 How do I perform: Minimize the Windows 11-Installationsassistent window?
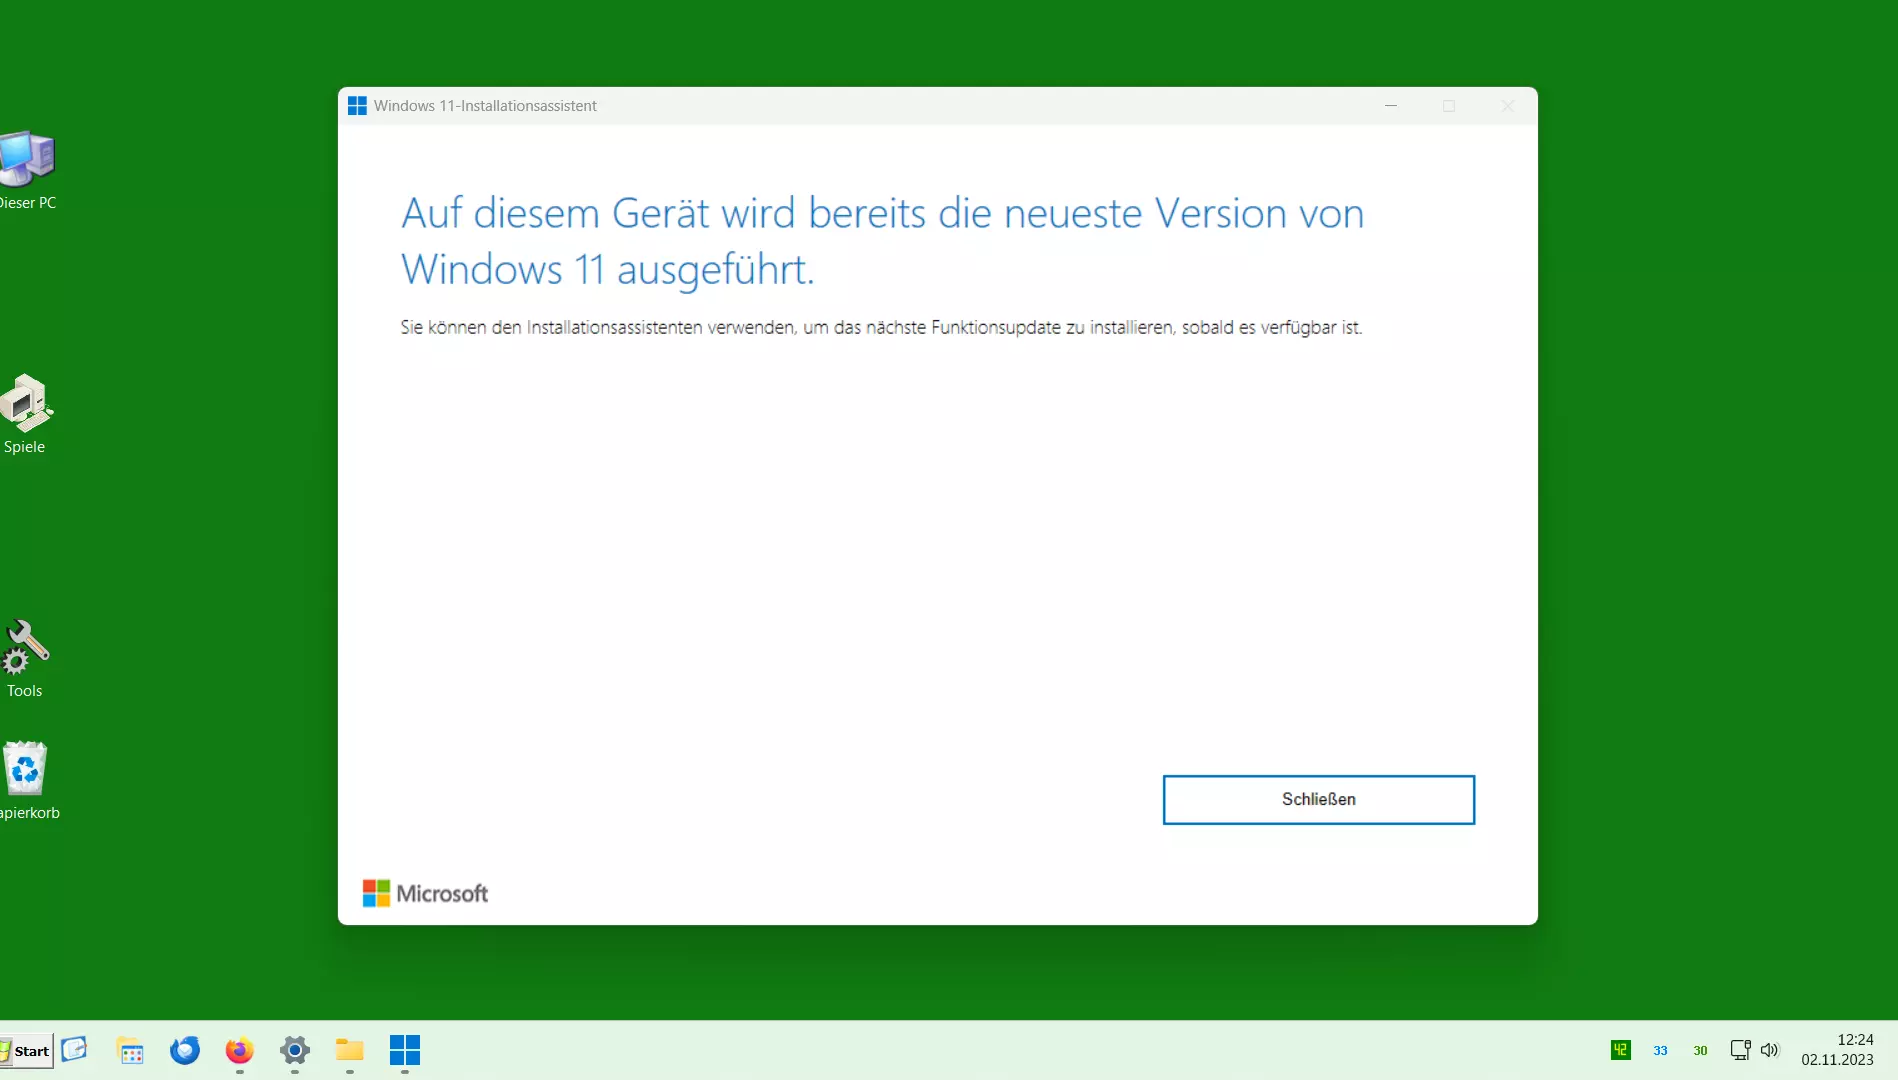pyautogui.click(x=1391, y=106)
